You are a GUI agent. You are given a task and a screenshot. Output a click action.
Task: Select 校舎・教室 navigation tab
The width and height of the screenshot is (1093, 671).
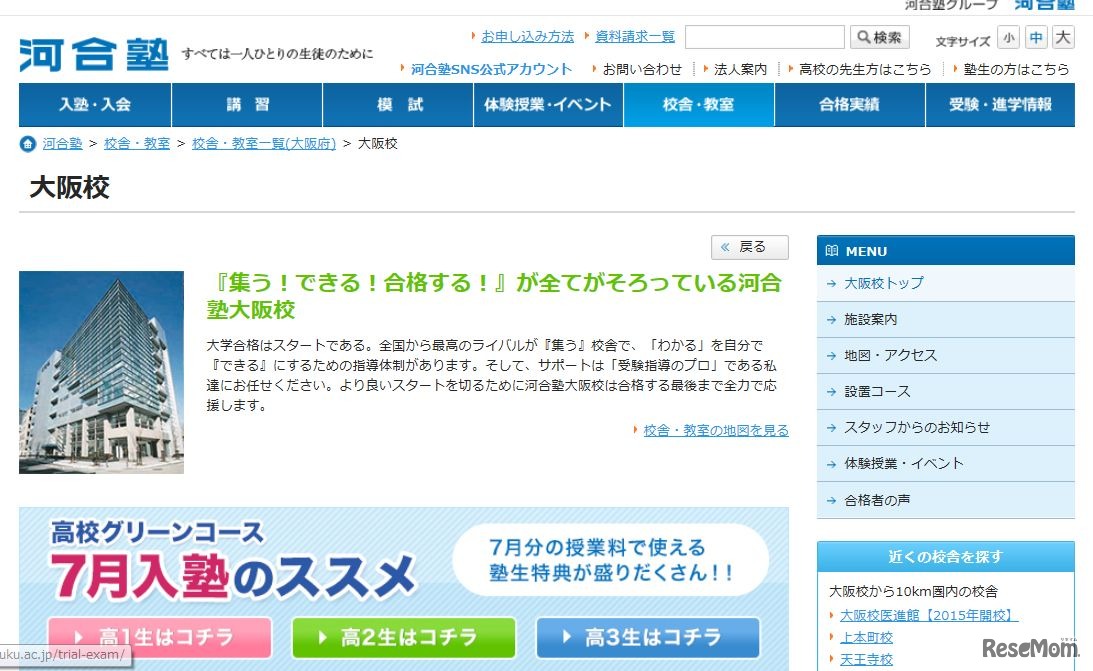[x=698, y=105]
